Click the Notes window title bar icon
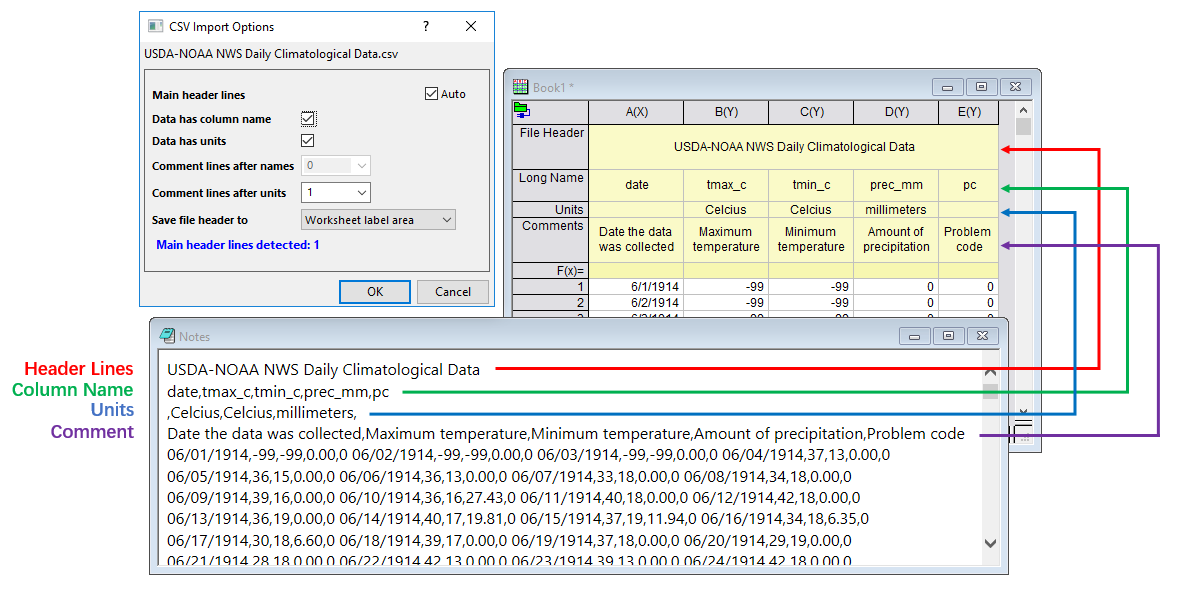 [x=167, y=336]
